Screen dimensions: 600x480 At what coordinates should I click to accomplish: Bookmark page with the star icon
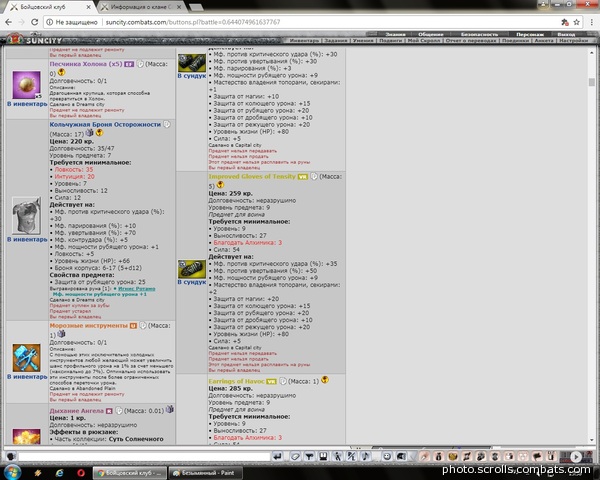click(x=576, y=22)
